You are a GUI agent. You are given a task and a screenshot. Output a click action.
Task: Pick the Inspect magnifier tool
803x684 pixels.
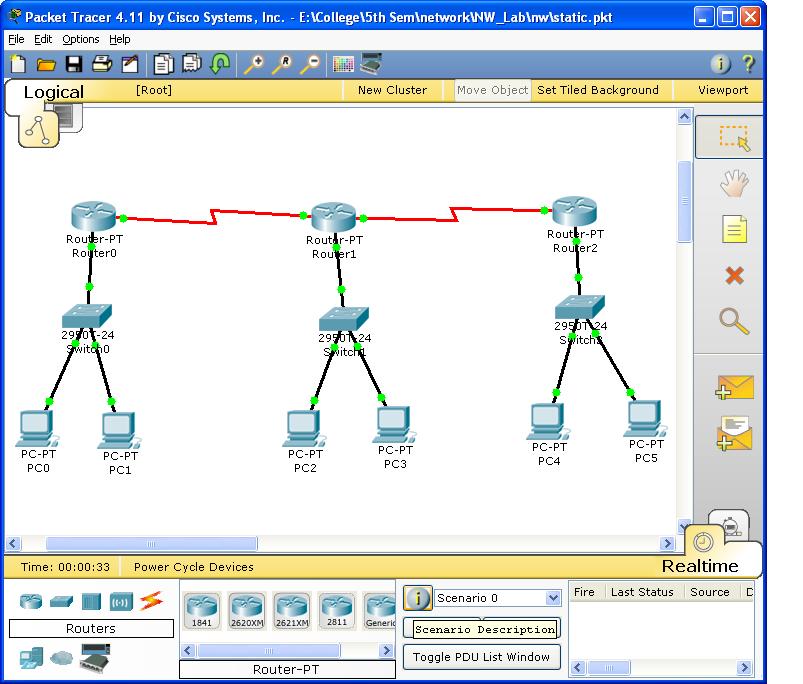pyautogui.click(x=734, y=322)
